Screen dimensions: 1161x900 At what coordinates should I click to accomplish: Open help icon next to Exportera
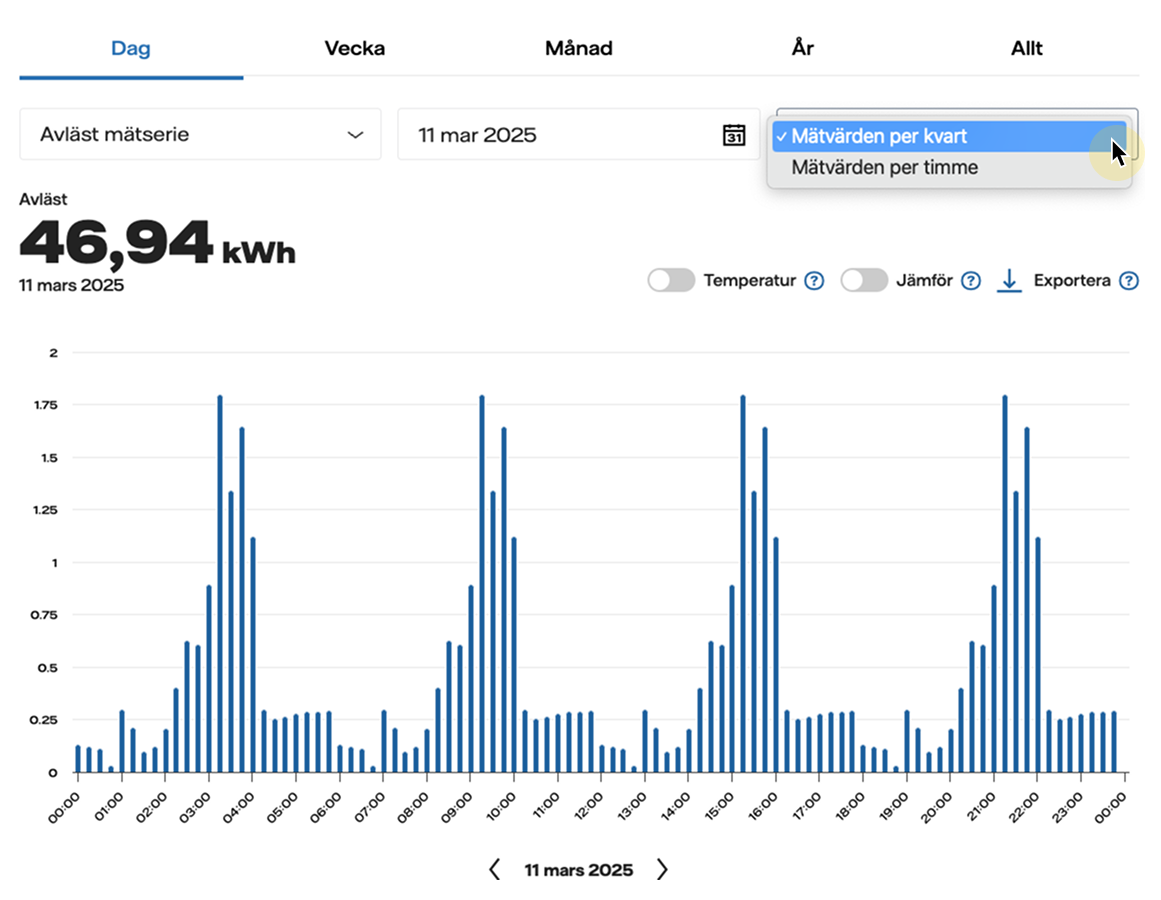(1129, 281)
